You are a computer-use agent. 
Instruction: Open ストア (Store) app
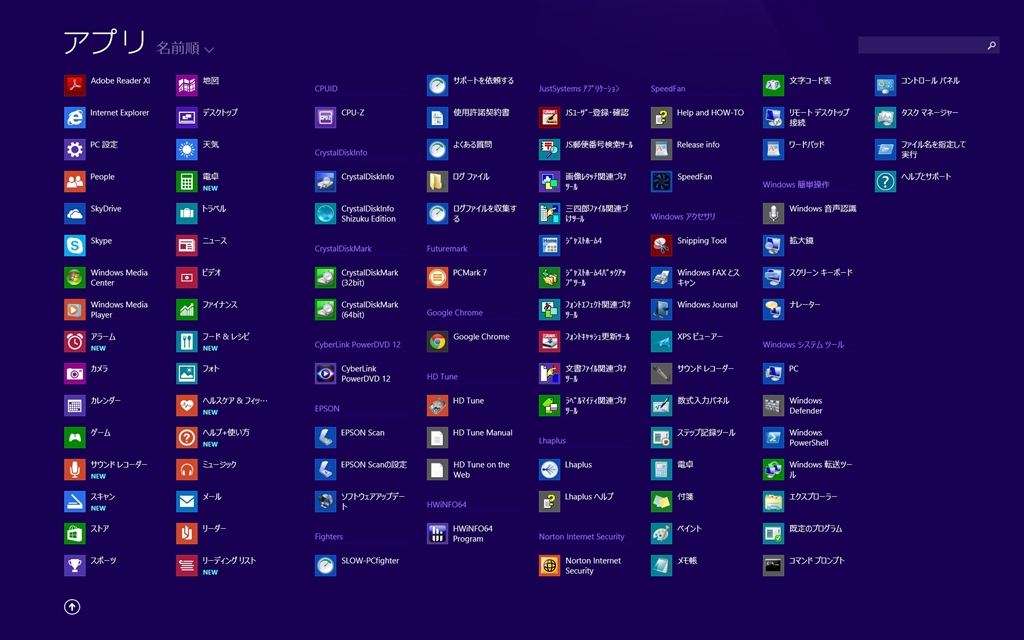tap(87, 534)
